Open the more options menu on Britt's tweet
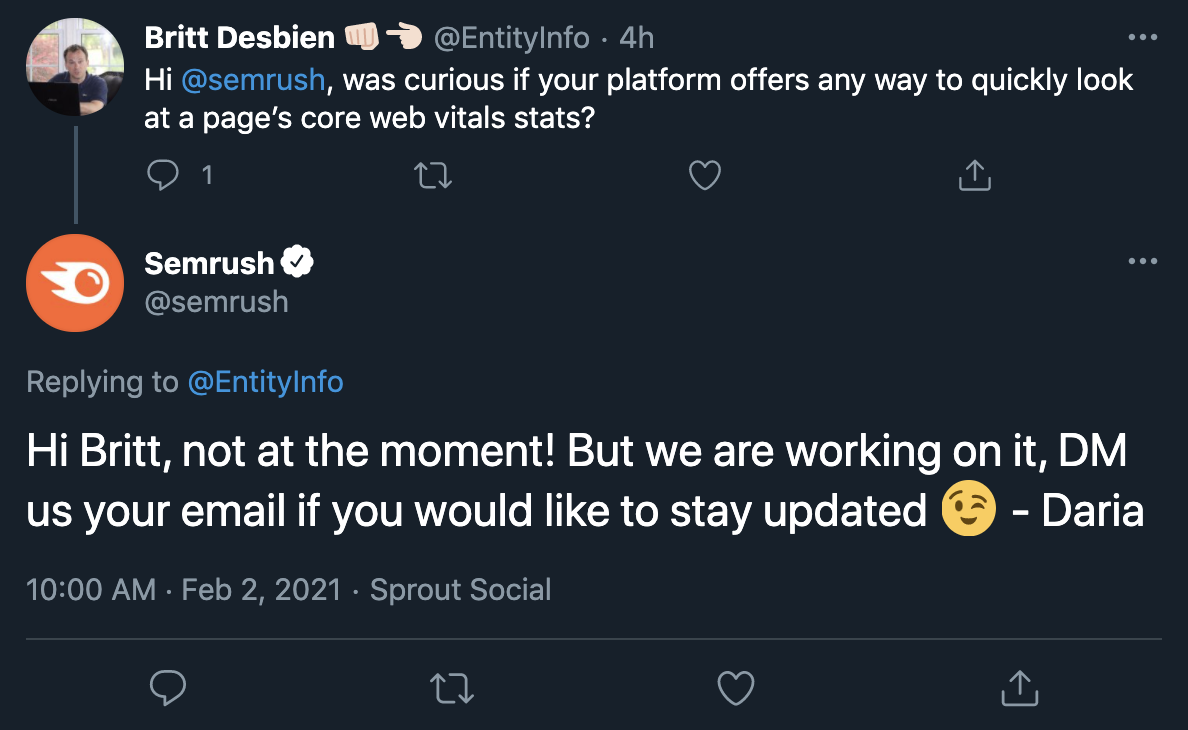This screenshot has width=1188, height=730. [x=1142, y=37]
